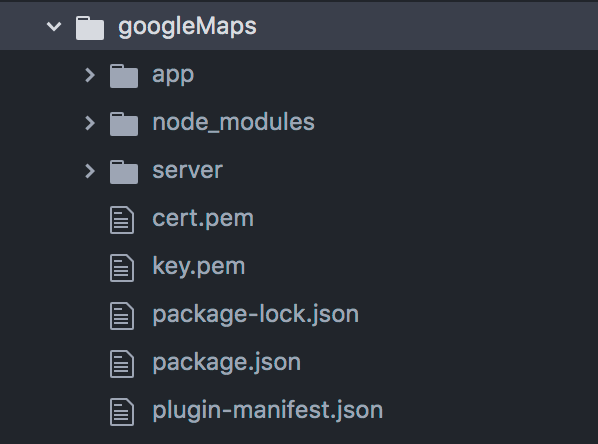Select the googleMaps folder name

187,27
